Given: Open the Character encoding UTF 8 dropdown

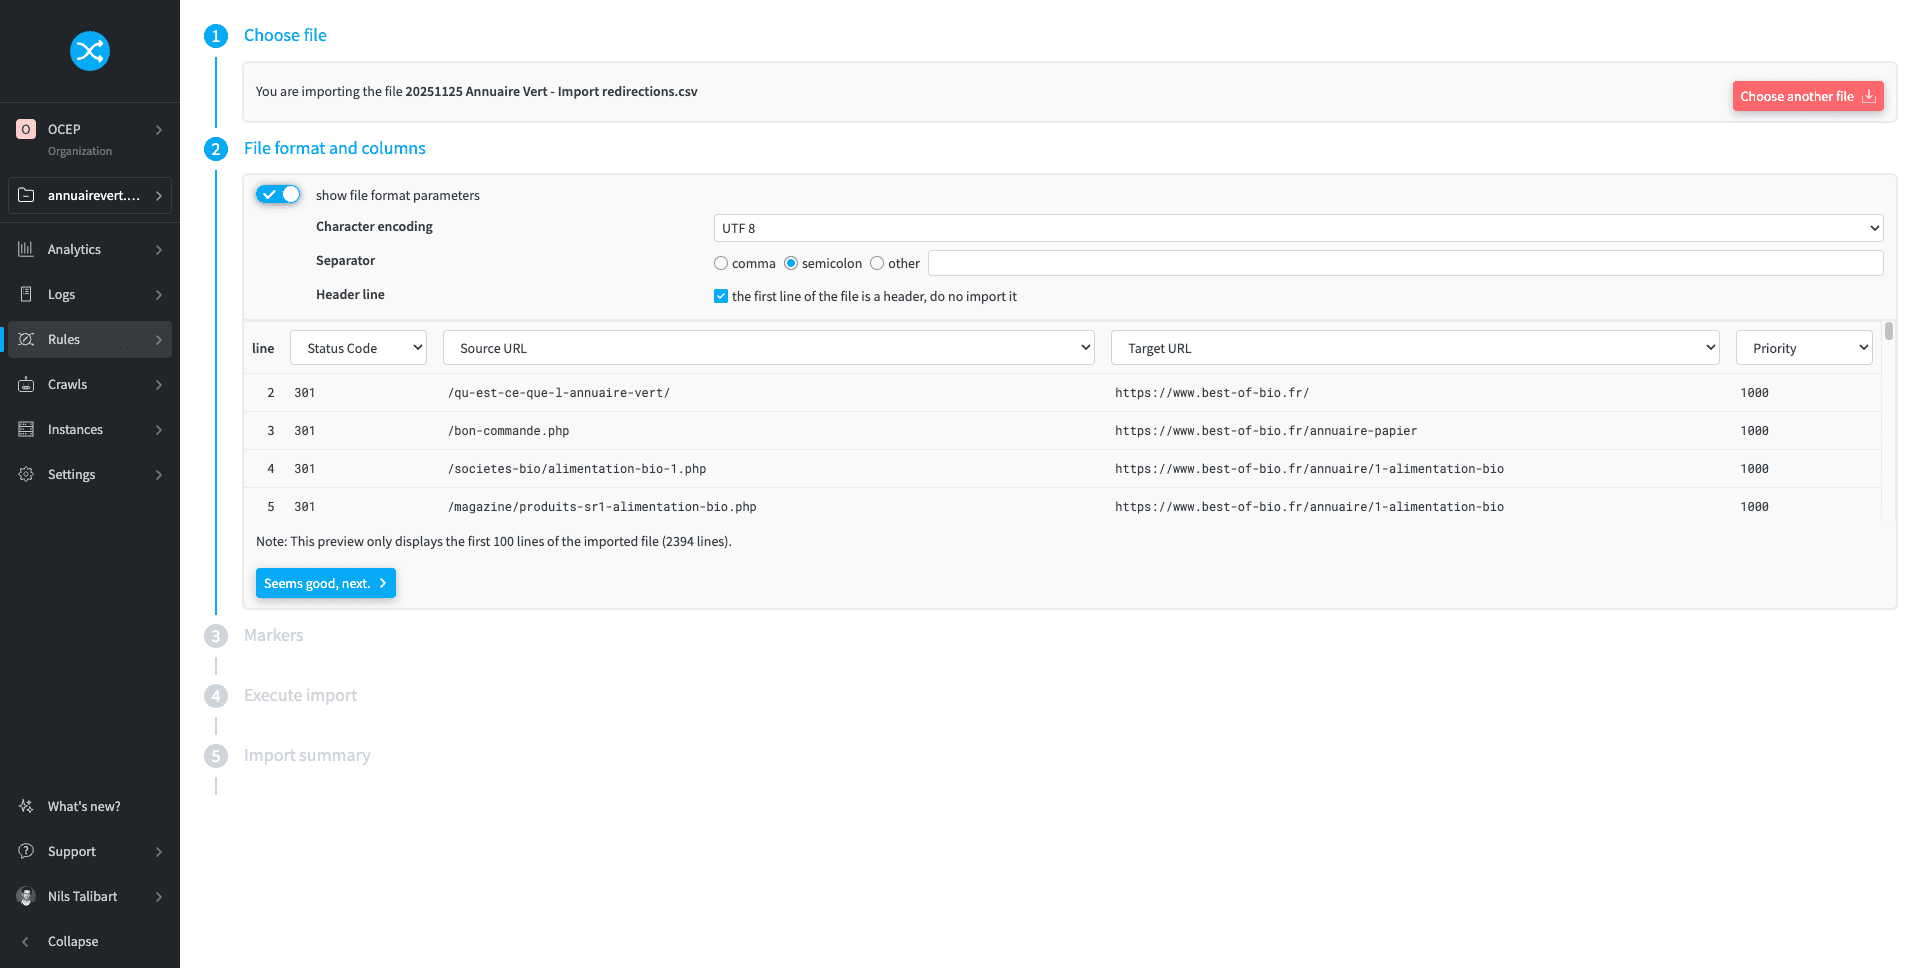Looking at the screenshot, I should coord(1298,228).
